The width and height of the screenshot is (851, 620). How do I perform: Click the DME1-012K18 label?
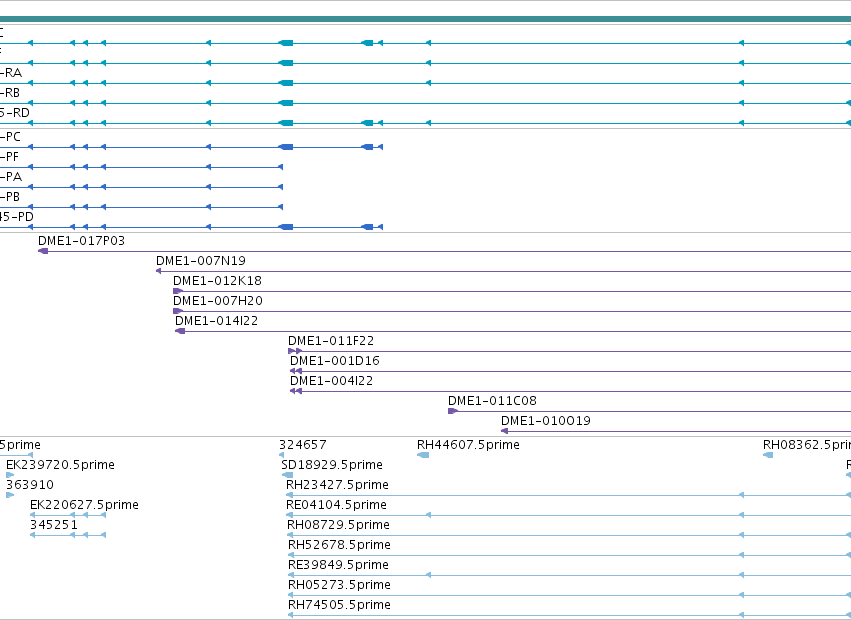[x=217, y=281]
